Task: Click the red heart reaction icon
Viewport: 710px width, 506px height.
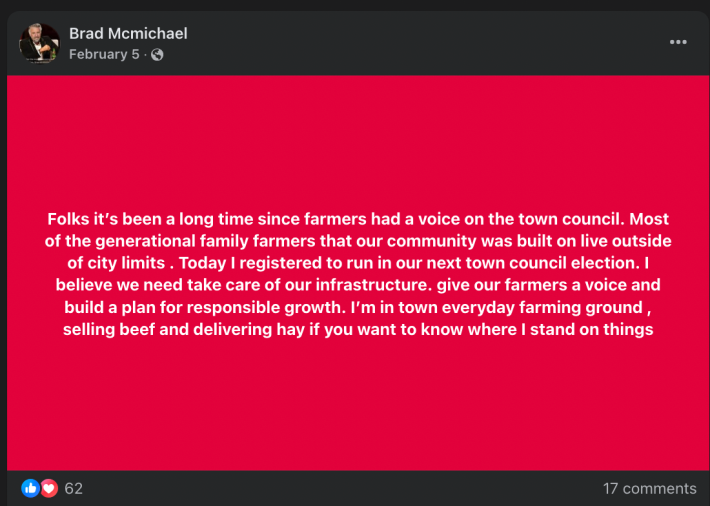Action: 49,488
